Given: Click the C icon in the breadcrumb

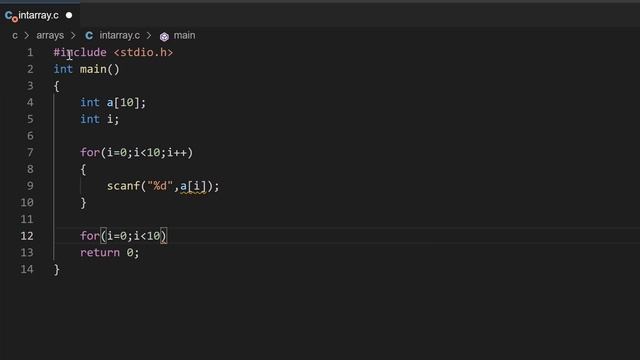Looking at the screenshot, I should pyautogui.click(x=89, y=36).
